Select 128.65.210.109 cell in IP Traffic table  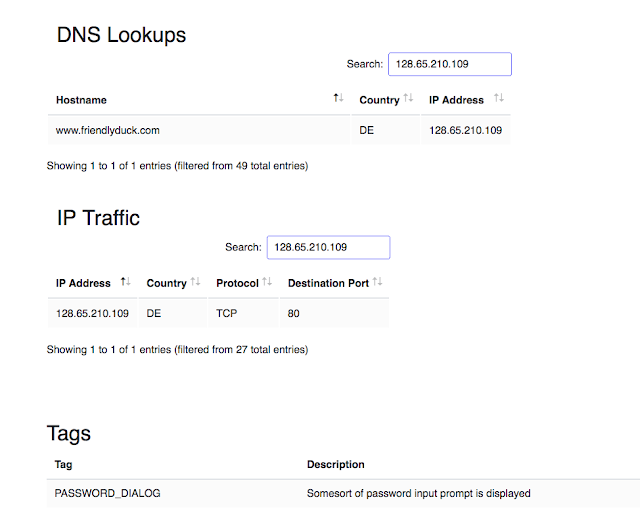click(92, 314)
